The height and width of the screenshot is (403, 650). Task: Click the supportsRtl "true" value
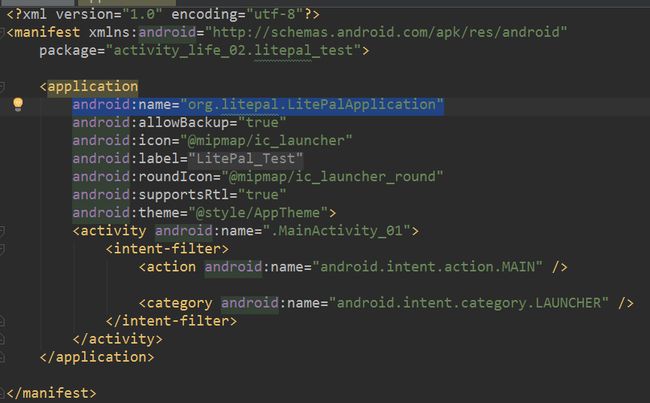point(262,195)
